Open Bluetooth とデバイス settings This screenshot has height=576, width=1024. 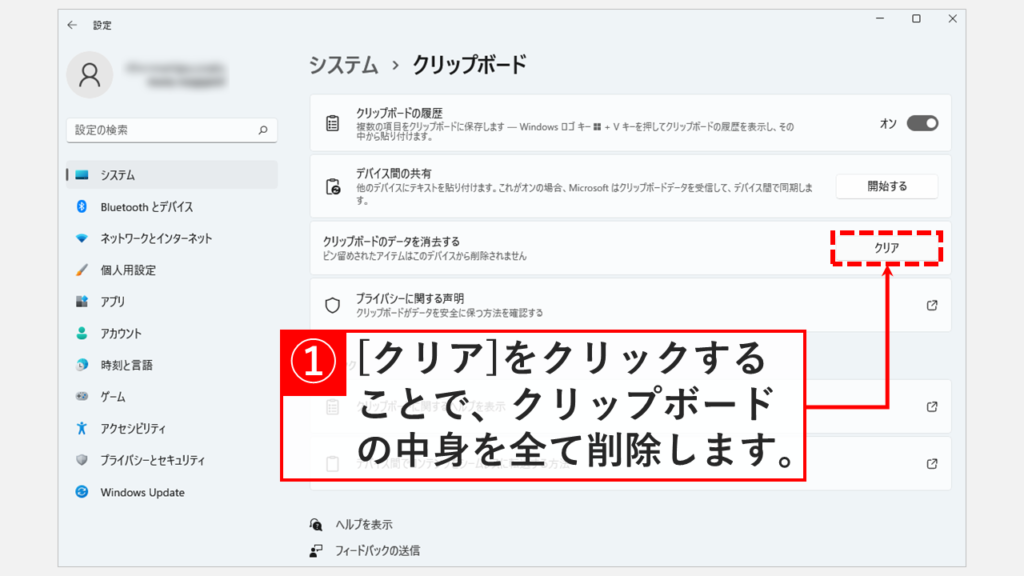click(x=146, y=207)
